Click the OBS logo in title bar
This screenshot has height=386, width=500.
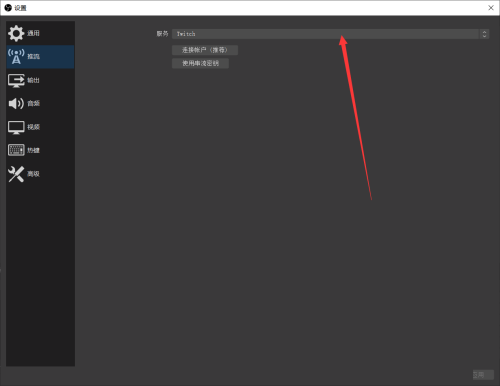pyautogui.click(x=8, y=8)
